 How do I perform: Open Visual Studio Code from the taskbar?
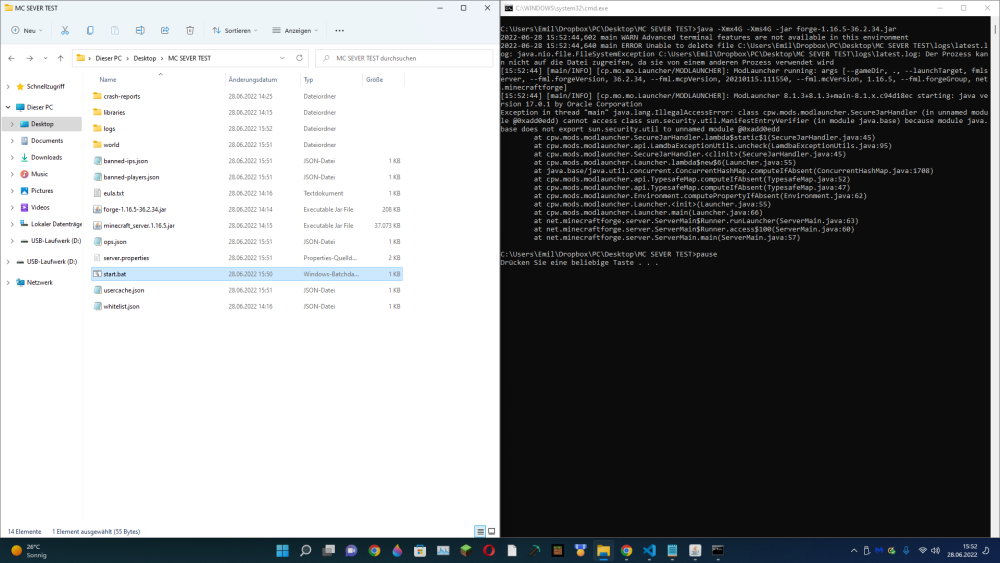pos(649,550)
